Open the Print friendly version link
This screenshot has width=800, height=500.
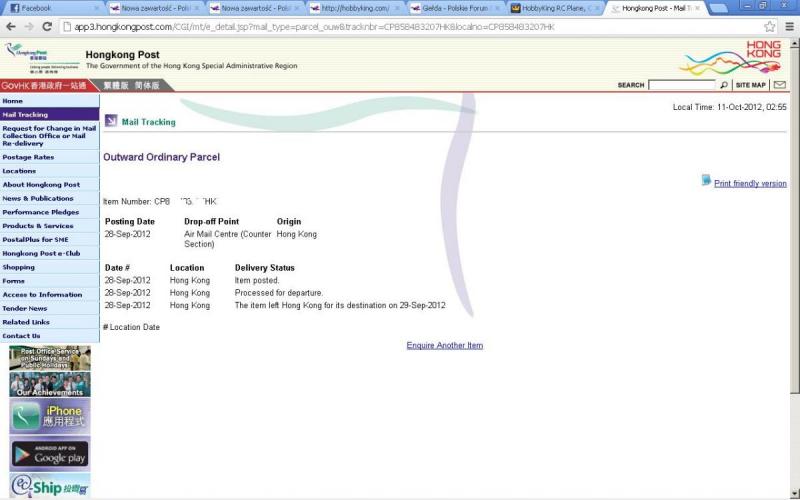click(750, 184)
